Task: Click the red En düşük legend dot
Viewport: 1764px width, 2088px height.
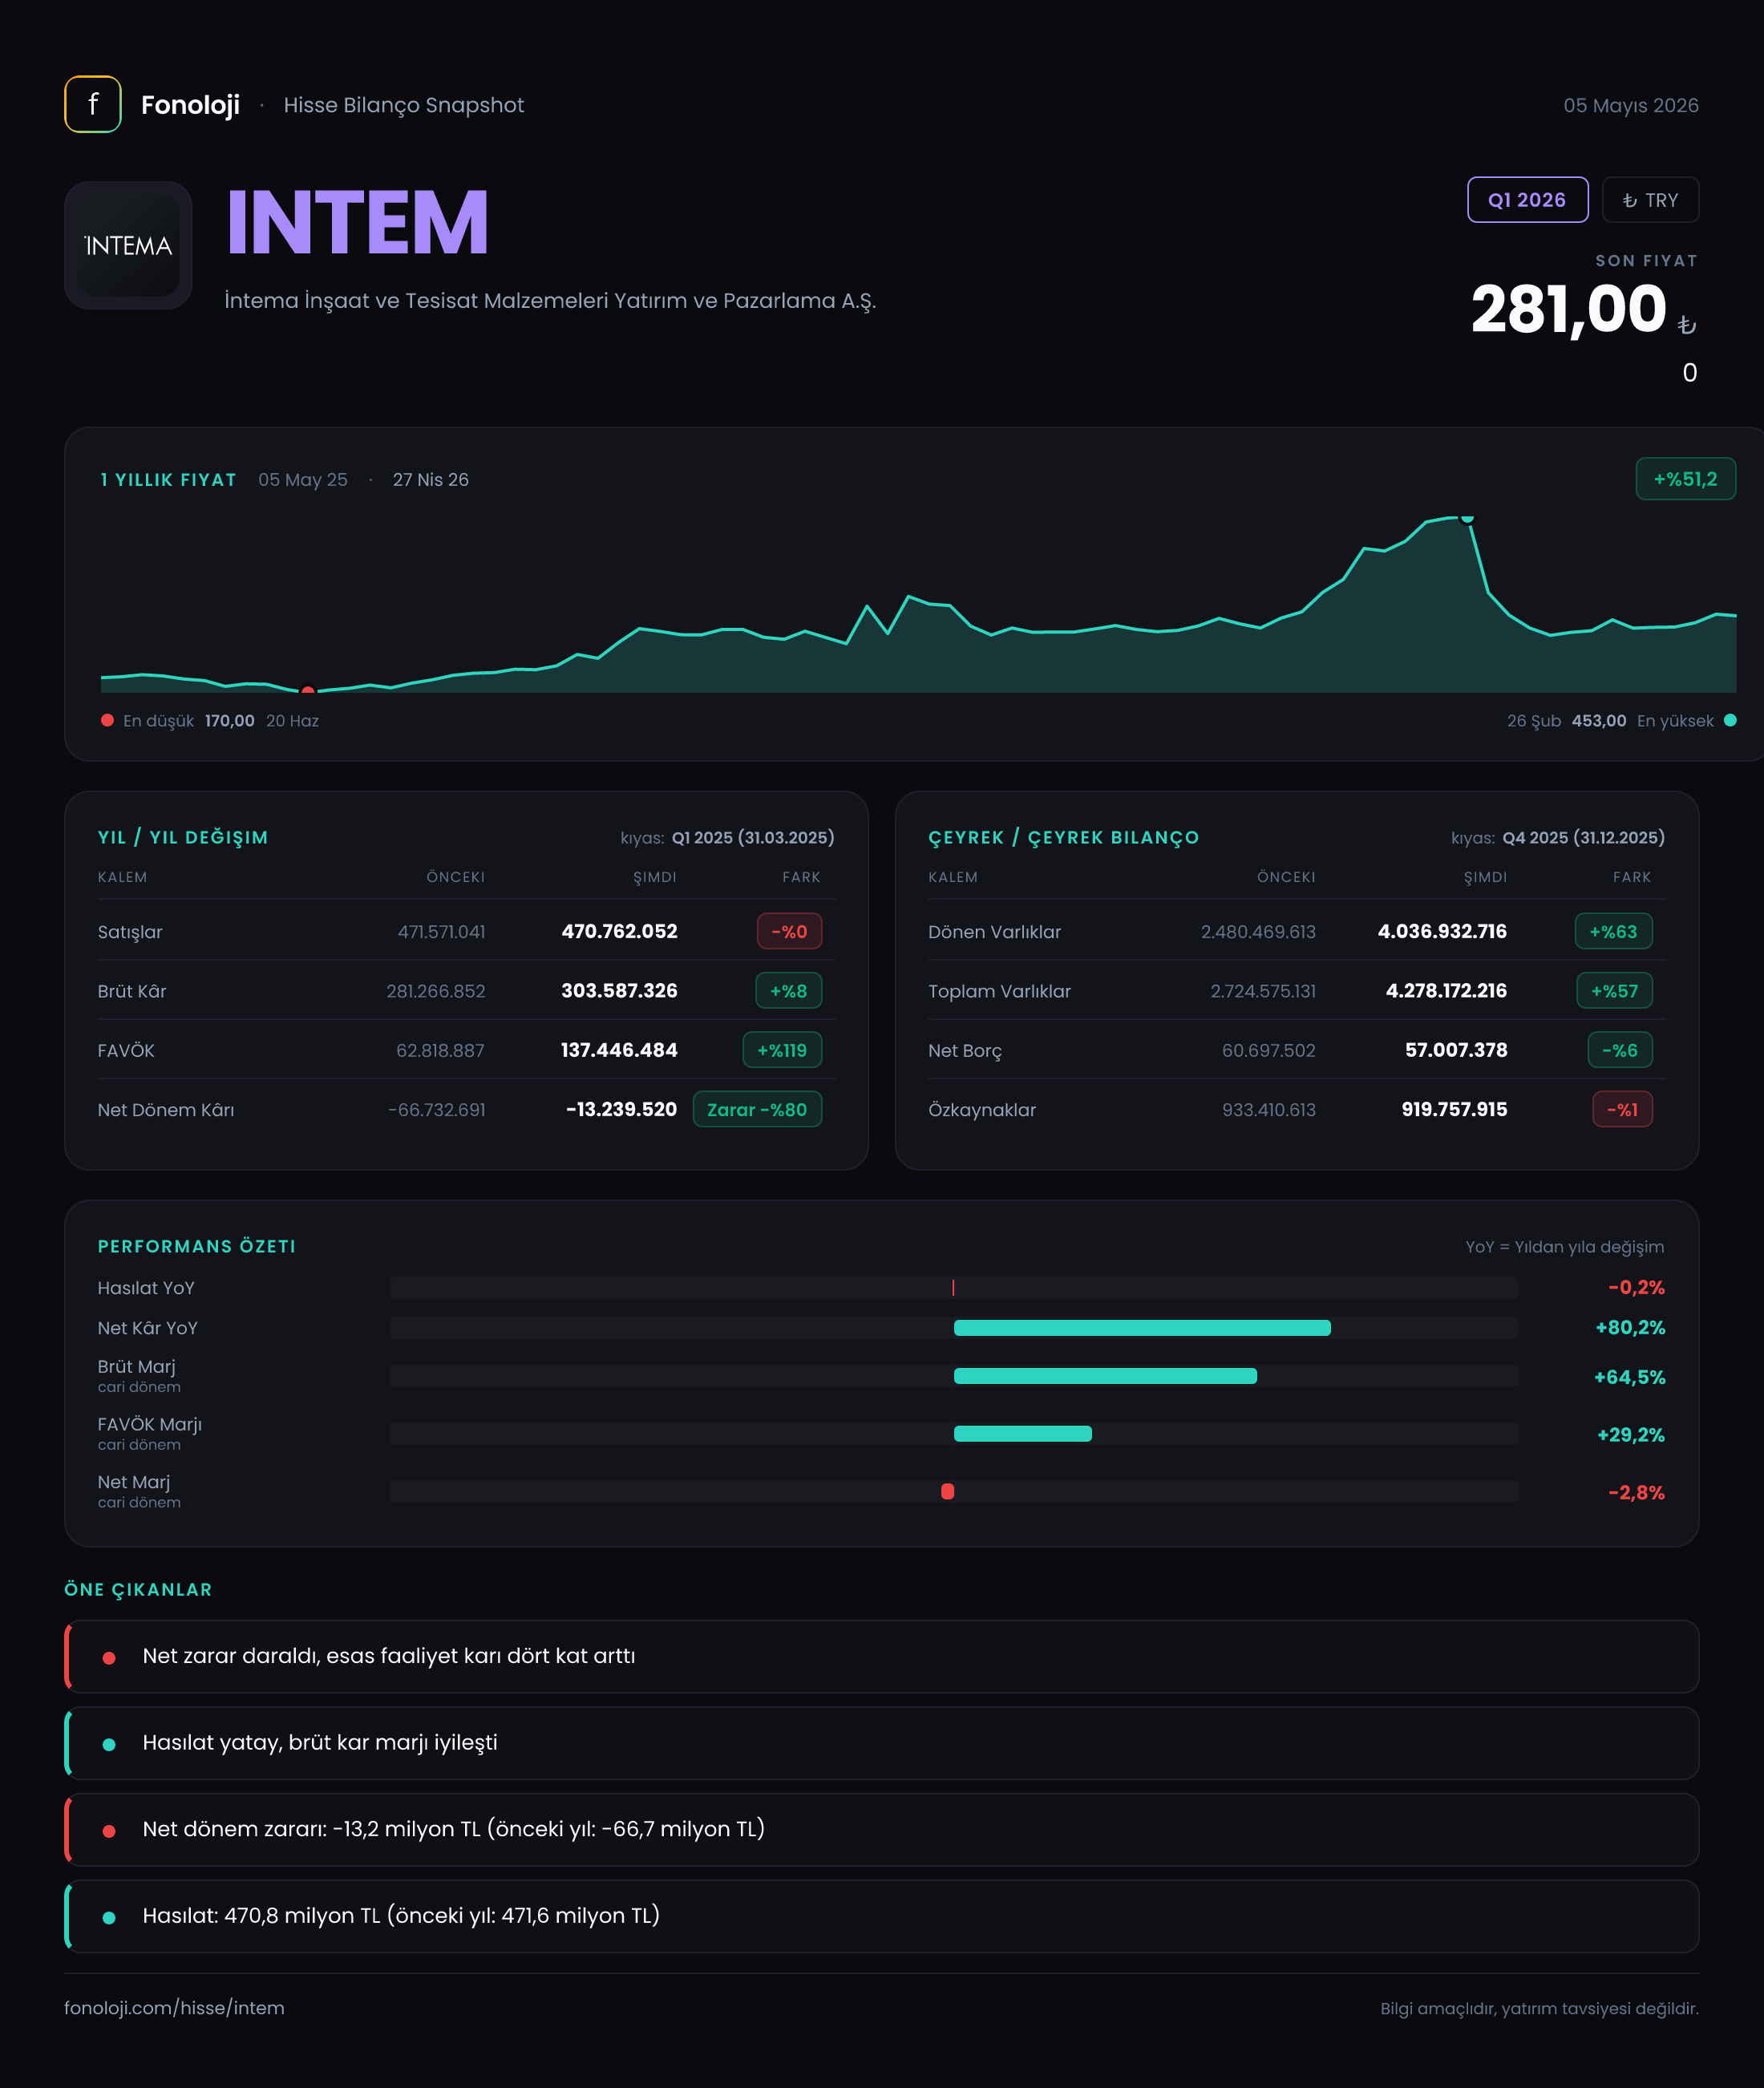Action: point(107,720)
